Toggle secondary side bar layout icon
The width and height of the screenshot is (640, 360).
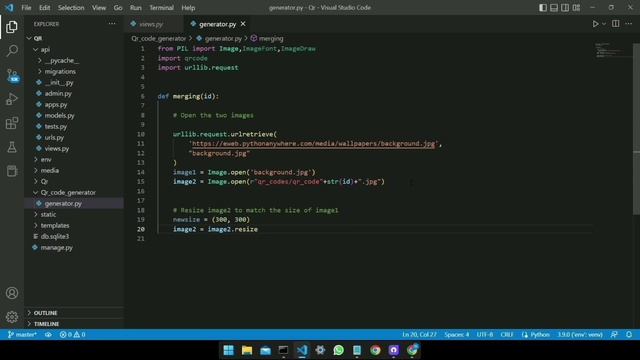point(564,8)
